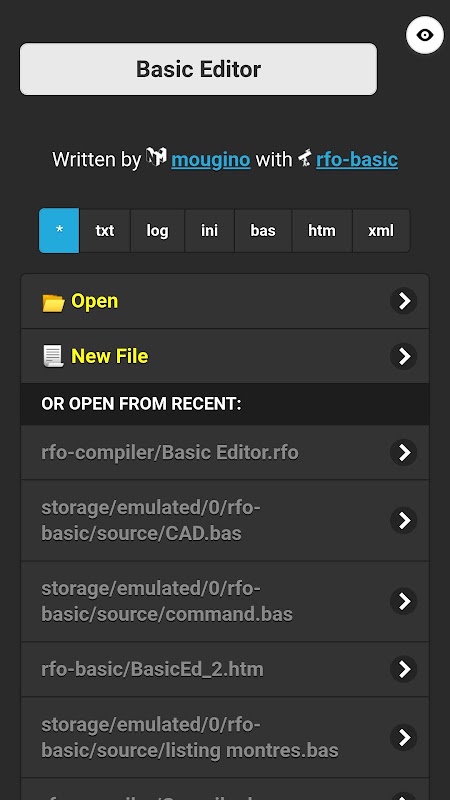This screenshot has height=800, width=450.
Task: Switch filter to bas files
Action: pyautogui.click(x=263, y=231)
